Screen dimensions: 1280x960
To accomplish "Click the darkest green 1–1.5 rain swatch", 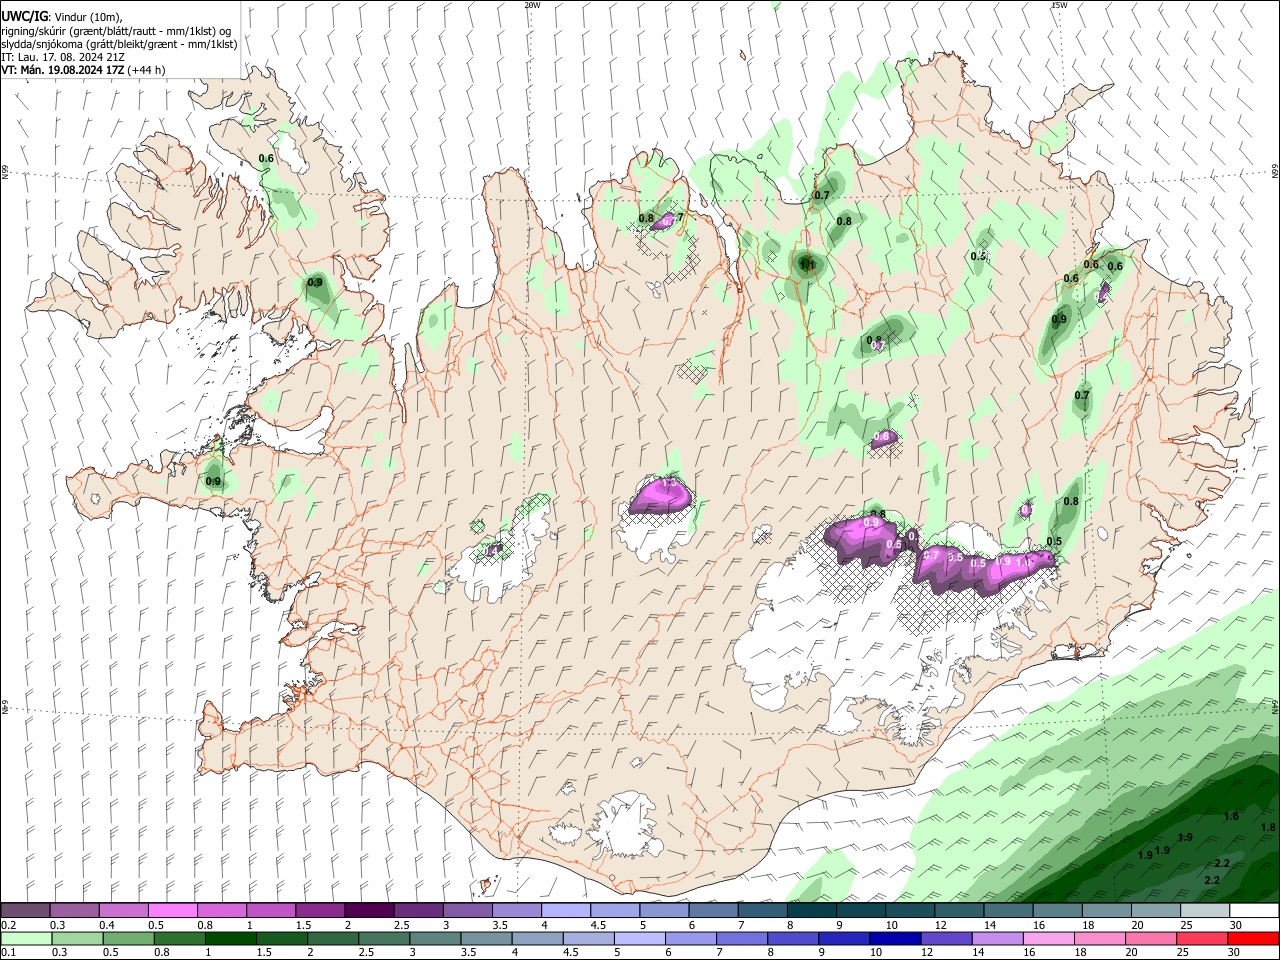I will [x=230, y=939].
